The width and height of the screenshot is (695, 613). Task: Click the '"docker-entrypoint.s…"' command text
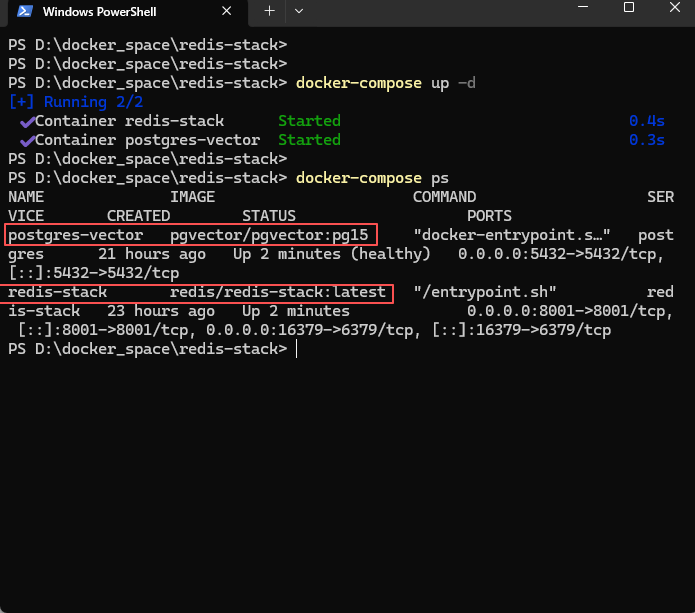(x=512, y=235)
